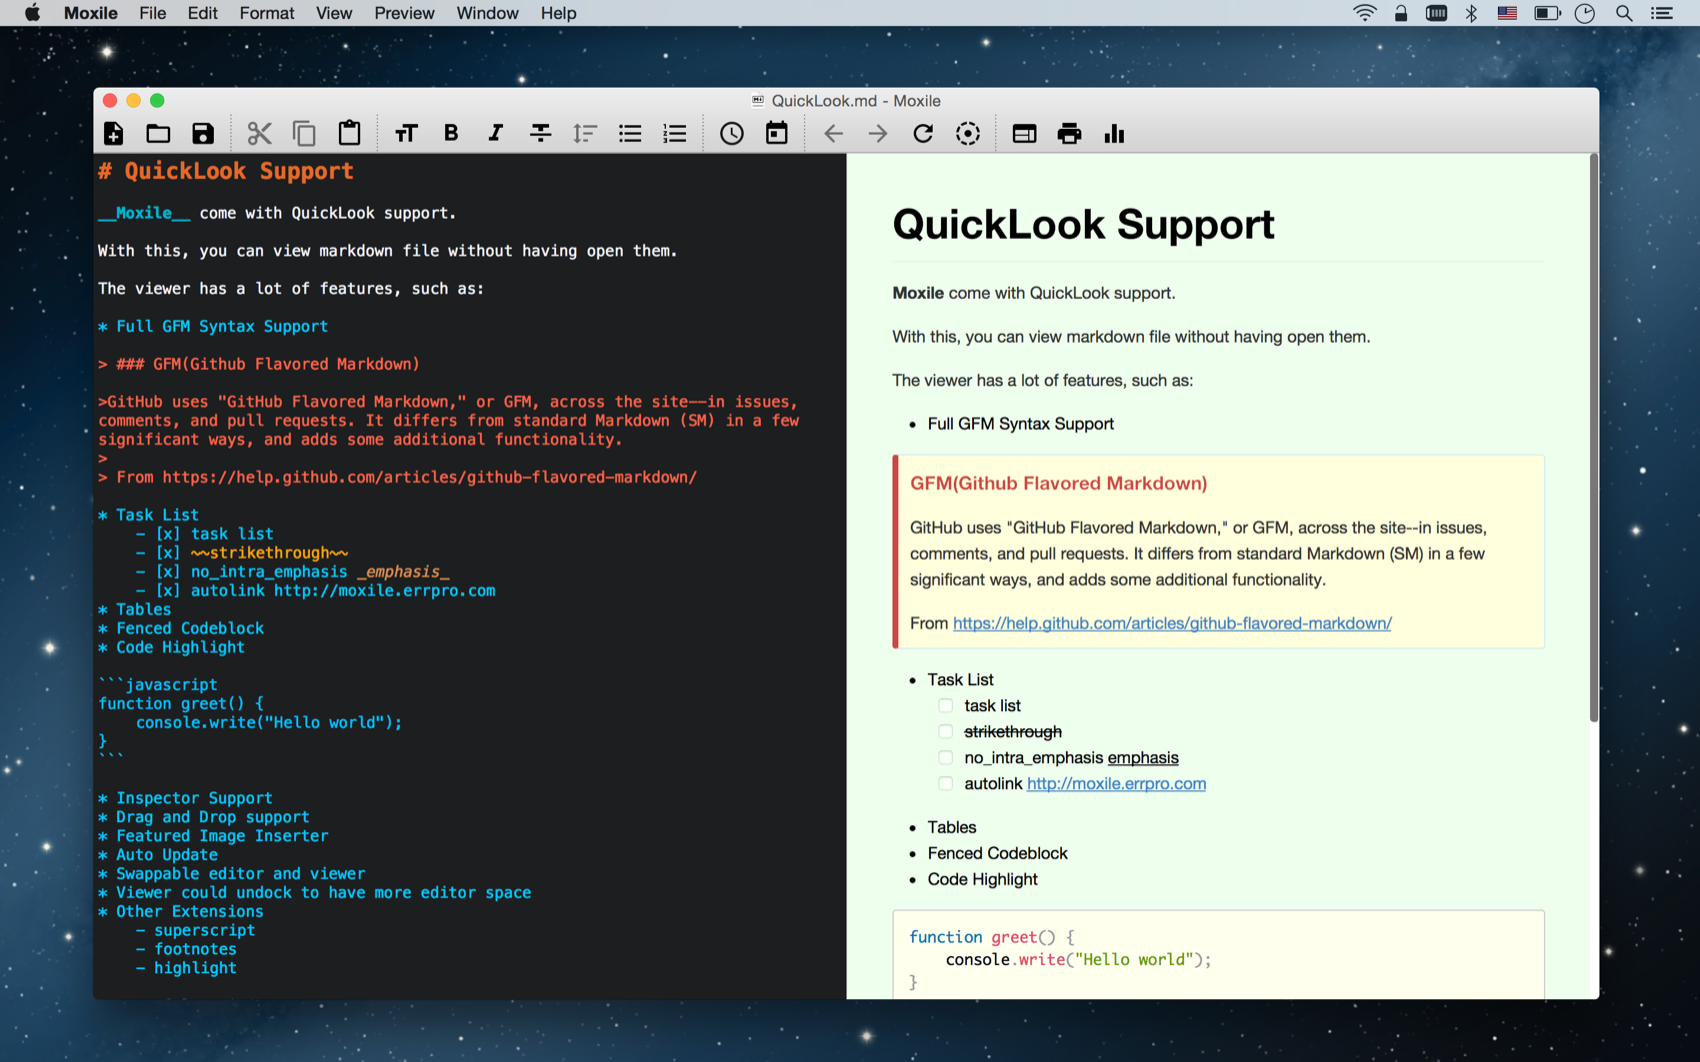This screenshot has width=1700, height=1062.
Task: Click the preview pane vertical scrollbar
Action: point(1593,440)
